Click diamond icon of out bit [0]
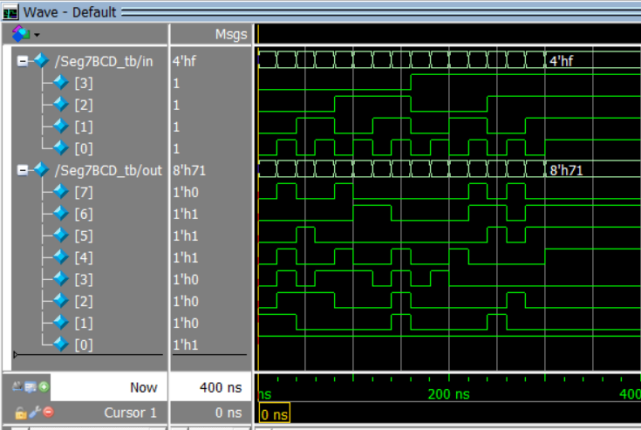This screenshot has height=430, width=641. [x=61, y=344]
